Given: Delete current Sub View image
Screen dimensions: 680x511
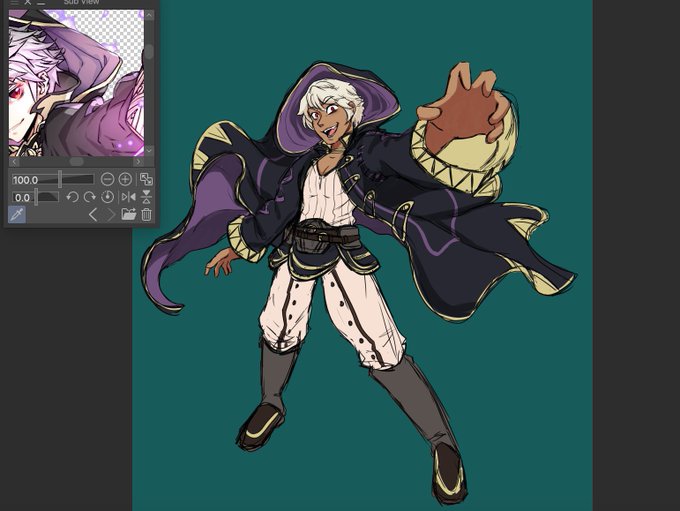Looking at the screenshot, I should pyautogui.click(x=147, y=214).
